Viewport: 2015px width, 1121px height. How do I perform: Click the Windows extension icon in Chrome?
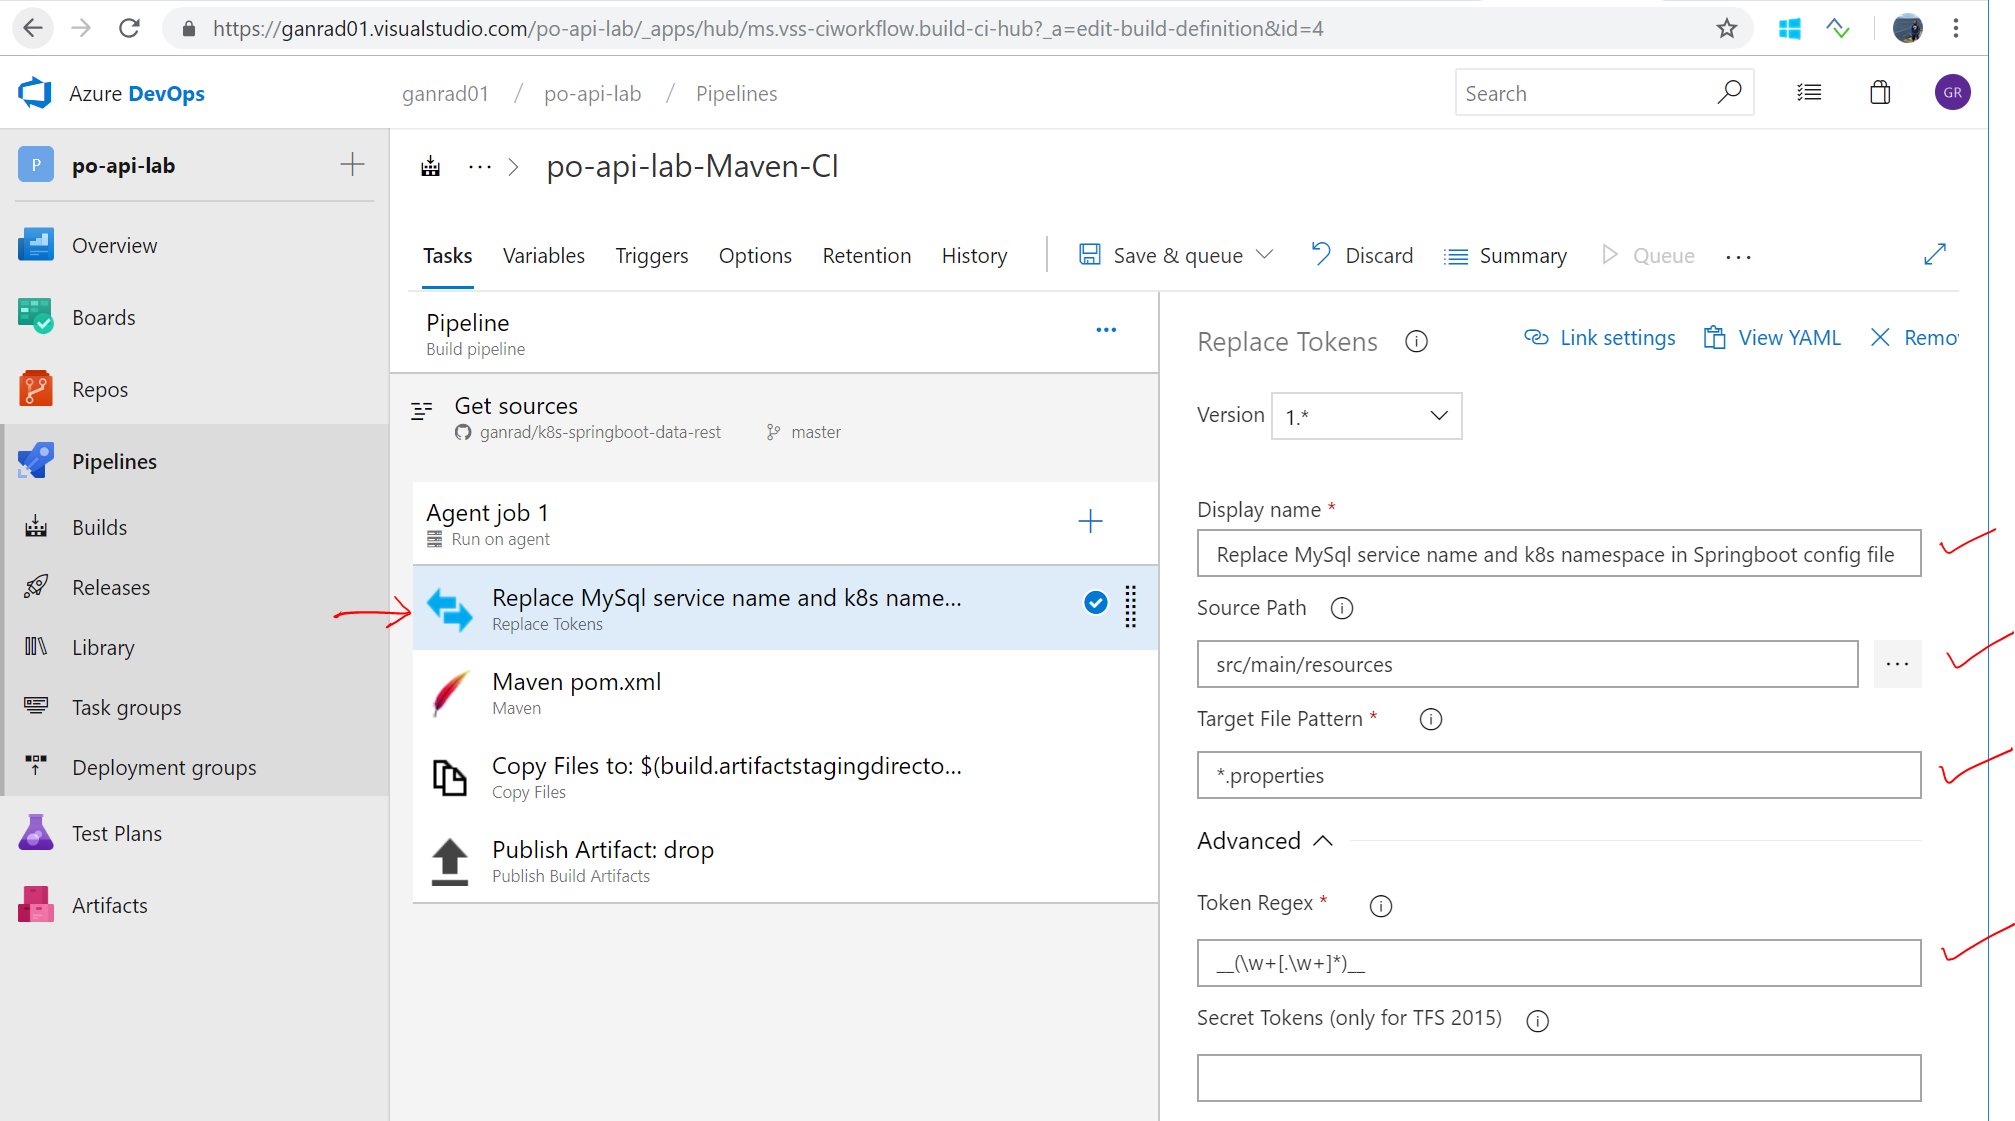[x=1790, y=28]
